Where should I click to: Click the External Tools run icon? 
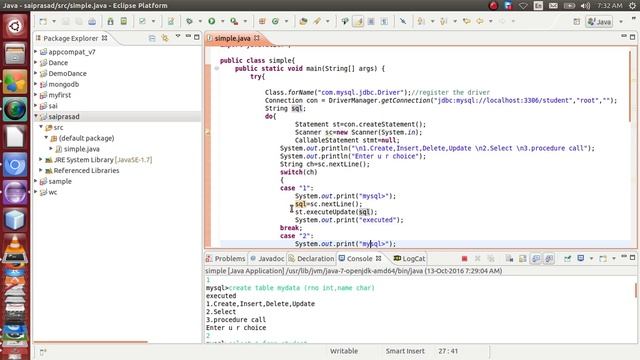pos(234,21)
